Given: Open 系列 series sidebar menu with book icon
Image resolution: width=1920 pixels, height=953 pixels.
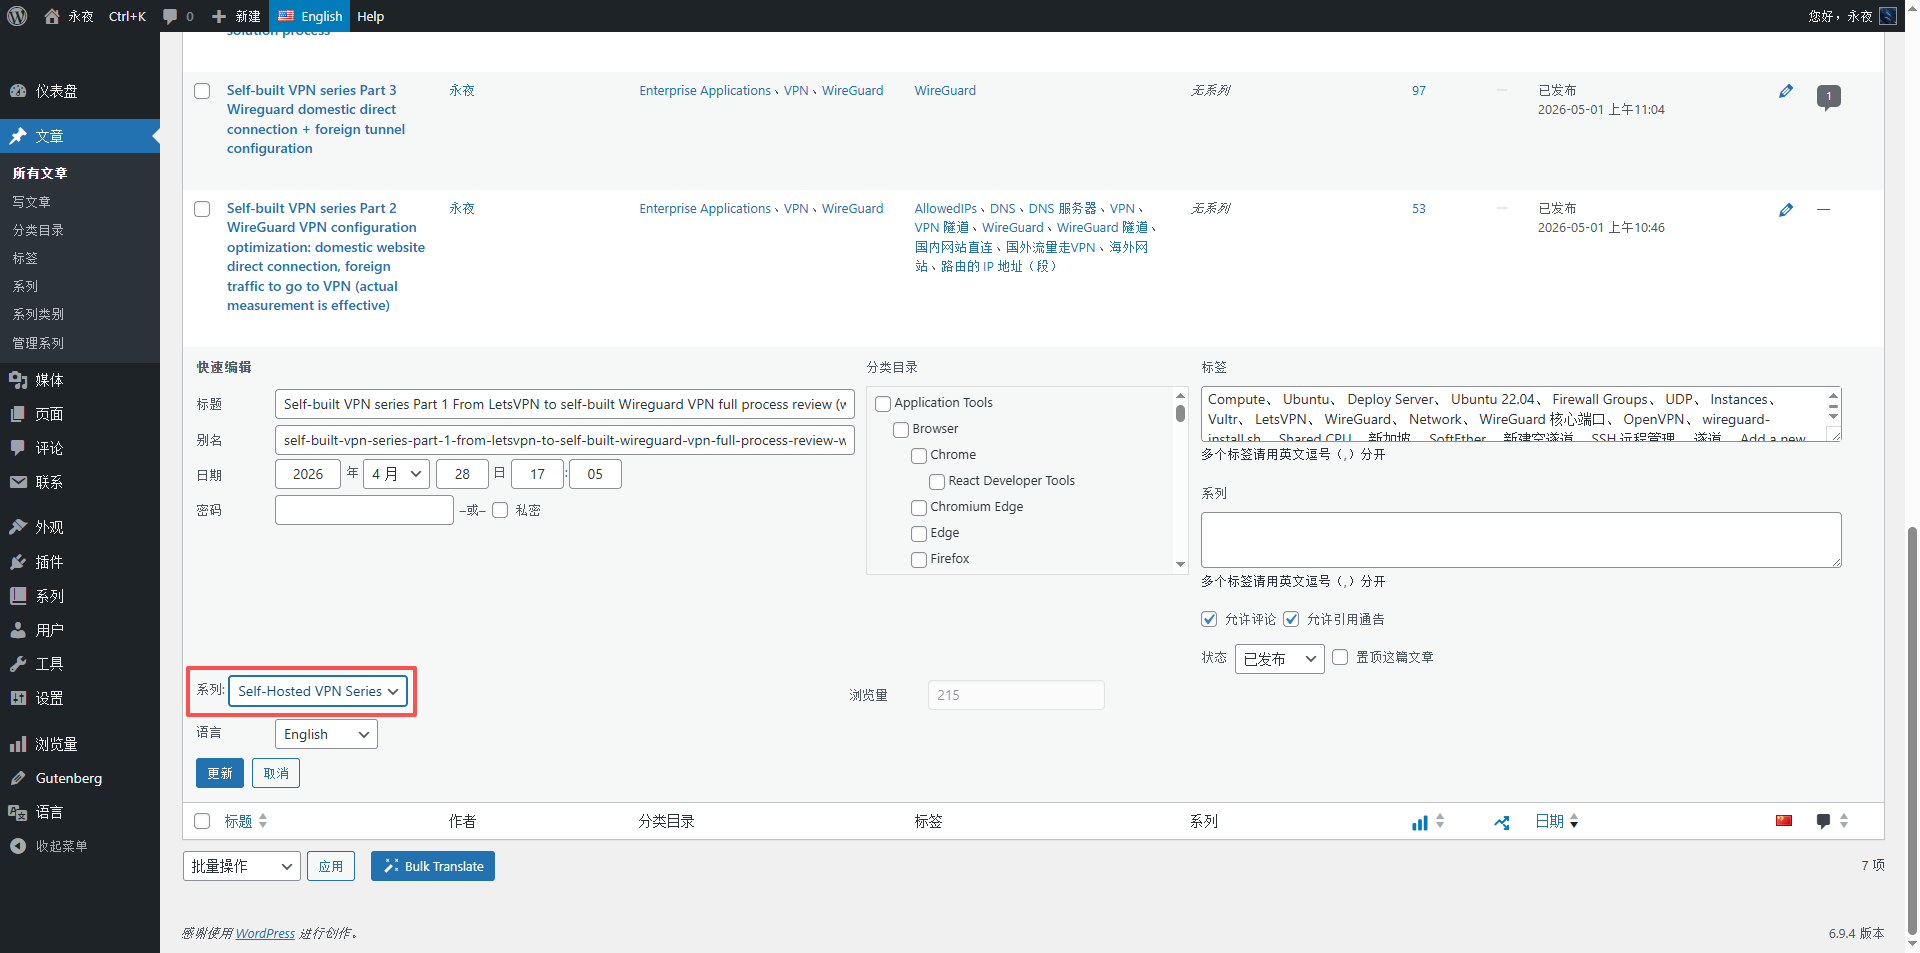Looking at the screenshot, I should tap(80, 596).
